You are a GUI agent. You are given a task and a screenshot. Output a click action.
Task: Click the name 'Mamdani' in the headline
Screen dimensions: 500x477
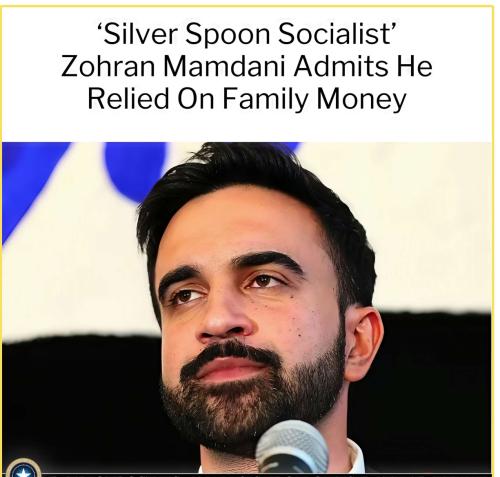click(224, 66)
